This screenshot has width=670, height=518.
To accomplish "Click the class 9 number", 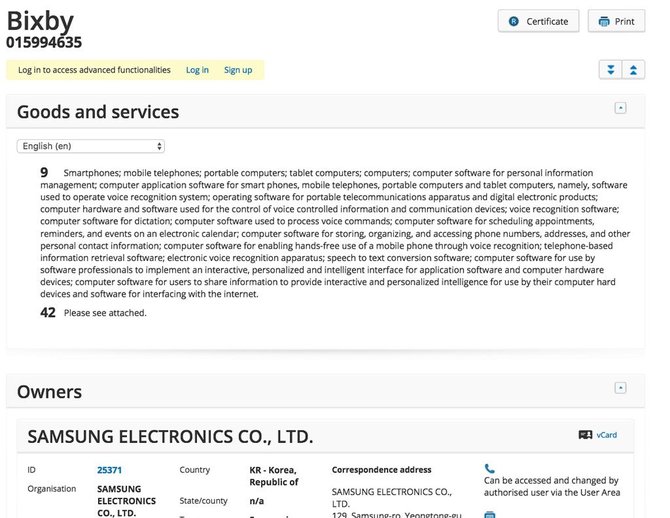I will point(44,172).
